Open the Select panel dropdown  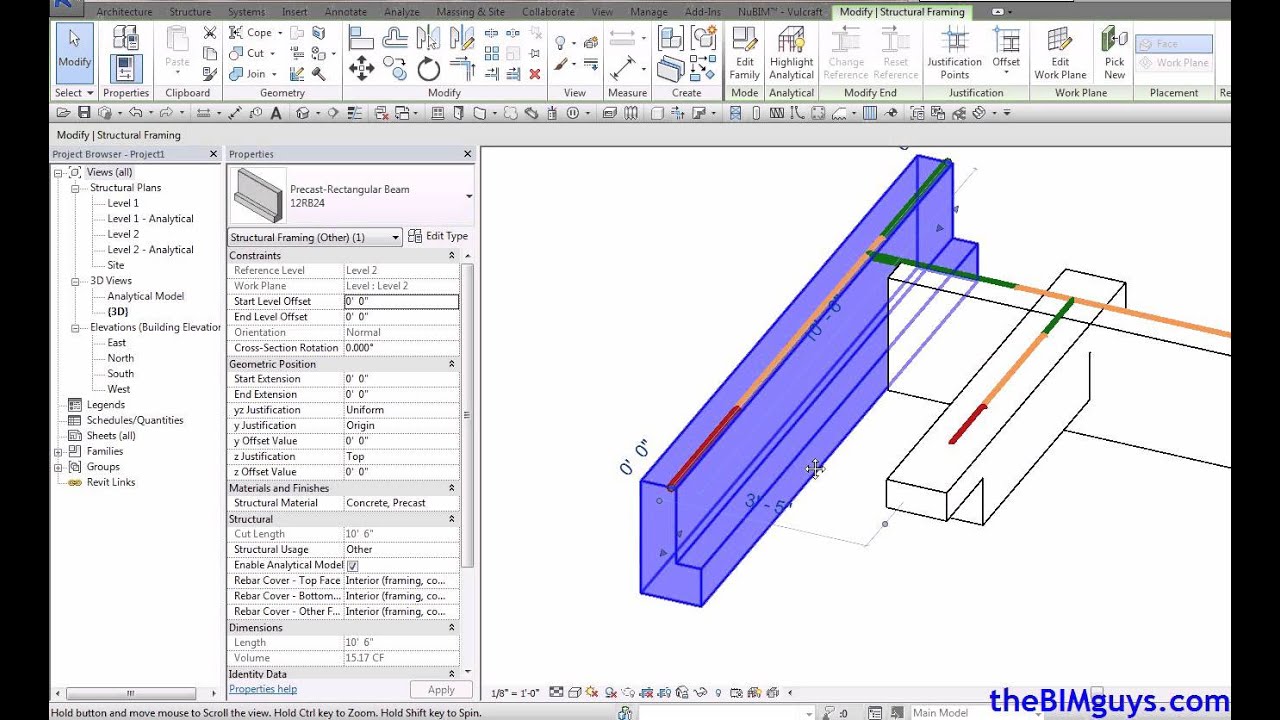point(74,93)
